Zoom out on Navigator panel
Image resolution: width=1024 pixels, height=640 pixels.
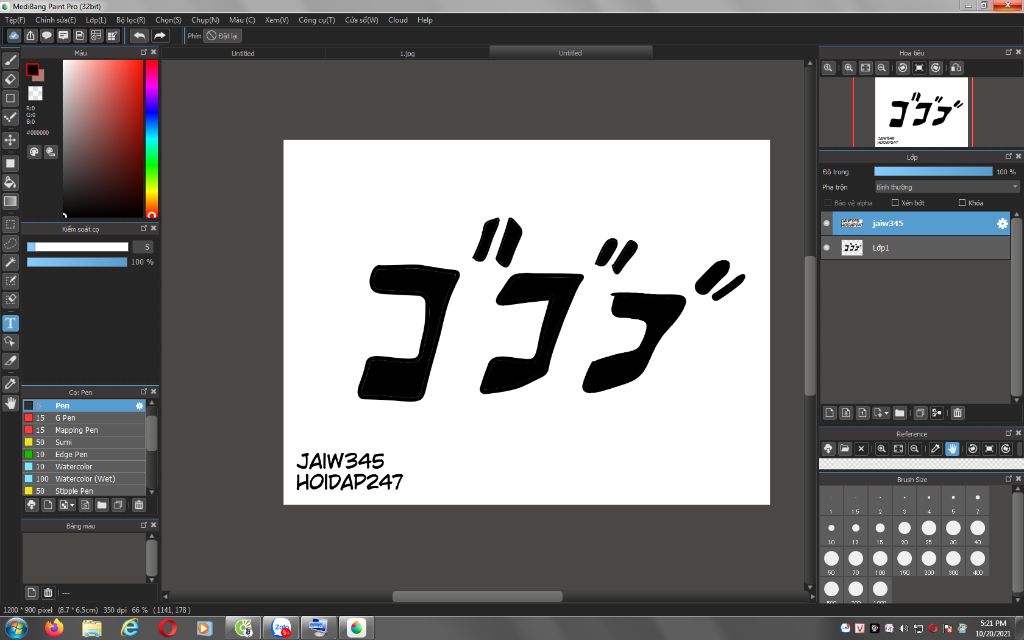coord(882,68)
